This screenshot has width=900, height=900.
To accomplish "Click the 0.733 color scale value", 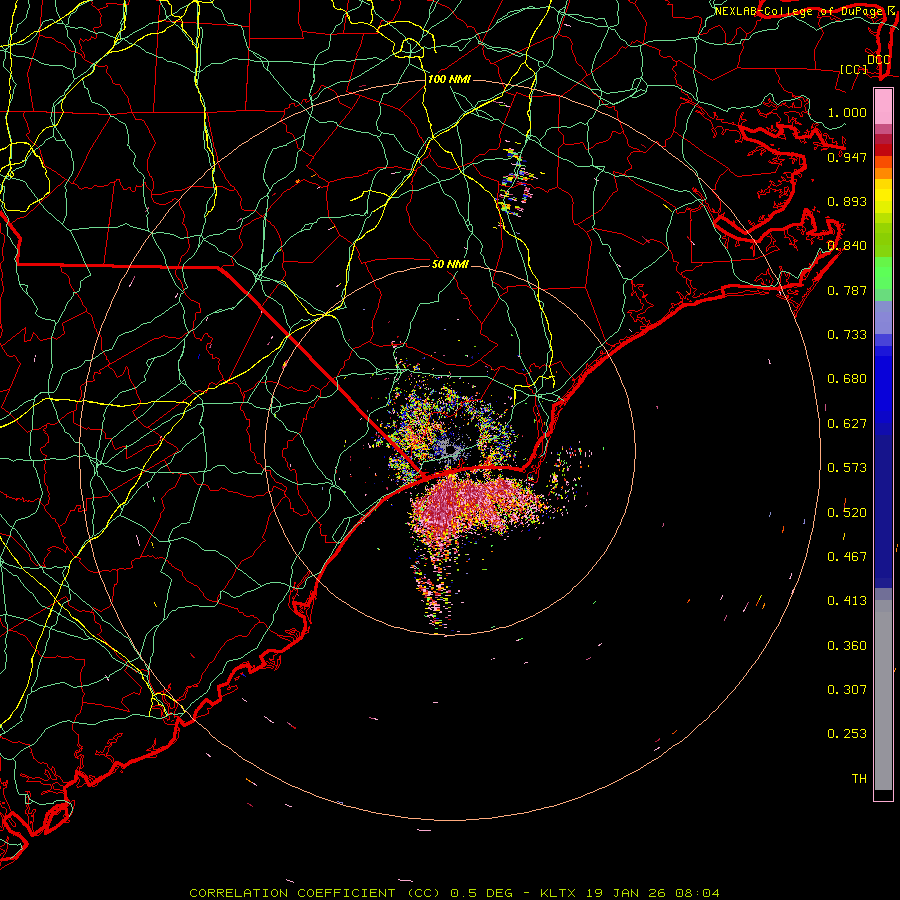I will (x=847, y=335).
